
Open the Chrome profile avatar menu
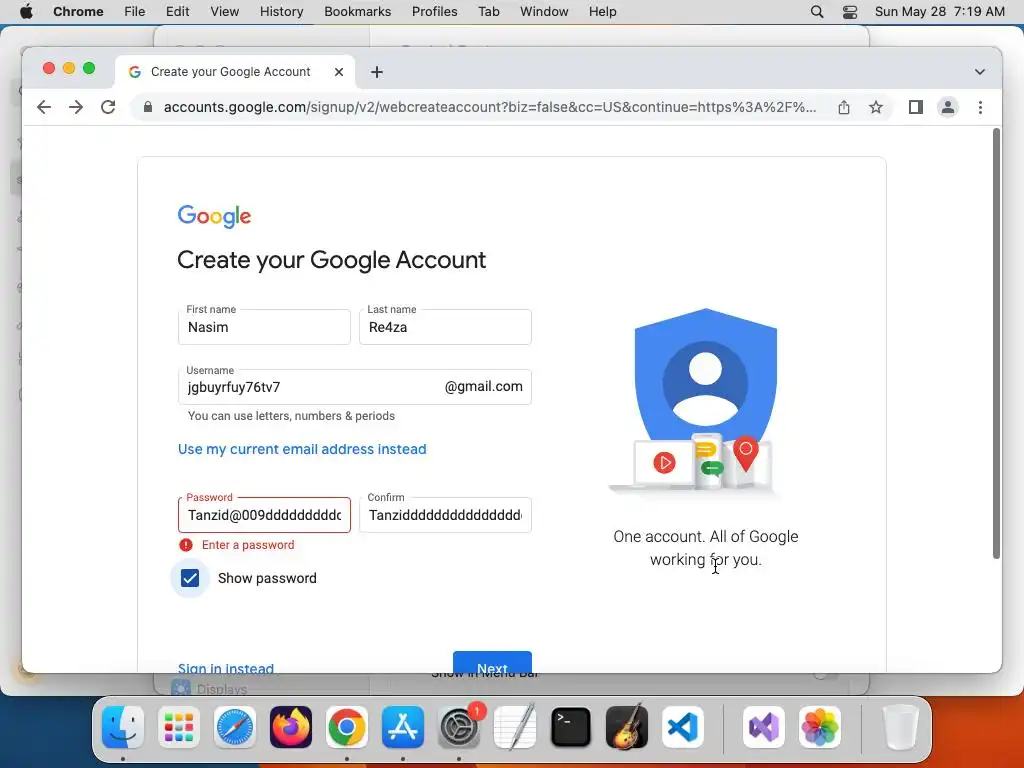pyautogui.click(x=948, y=107)
